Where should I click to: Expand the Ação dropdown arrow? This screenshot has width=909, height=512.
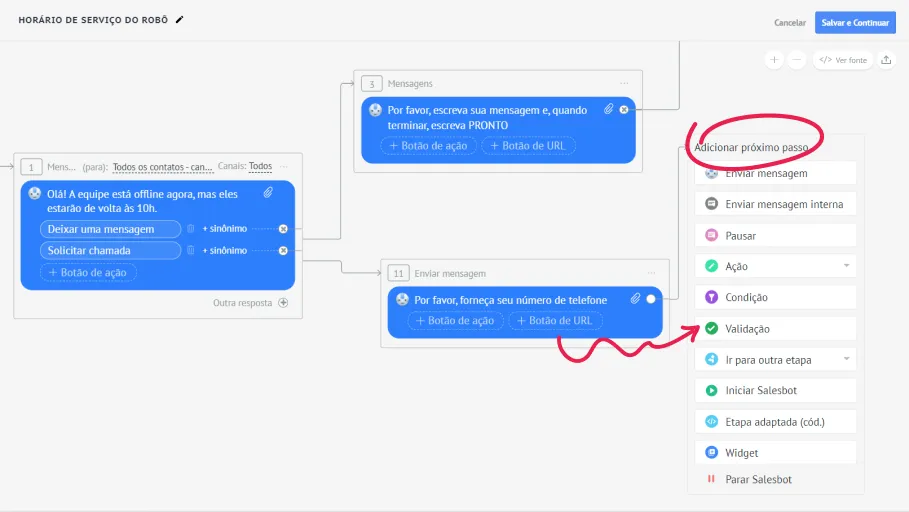[846, 266]
